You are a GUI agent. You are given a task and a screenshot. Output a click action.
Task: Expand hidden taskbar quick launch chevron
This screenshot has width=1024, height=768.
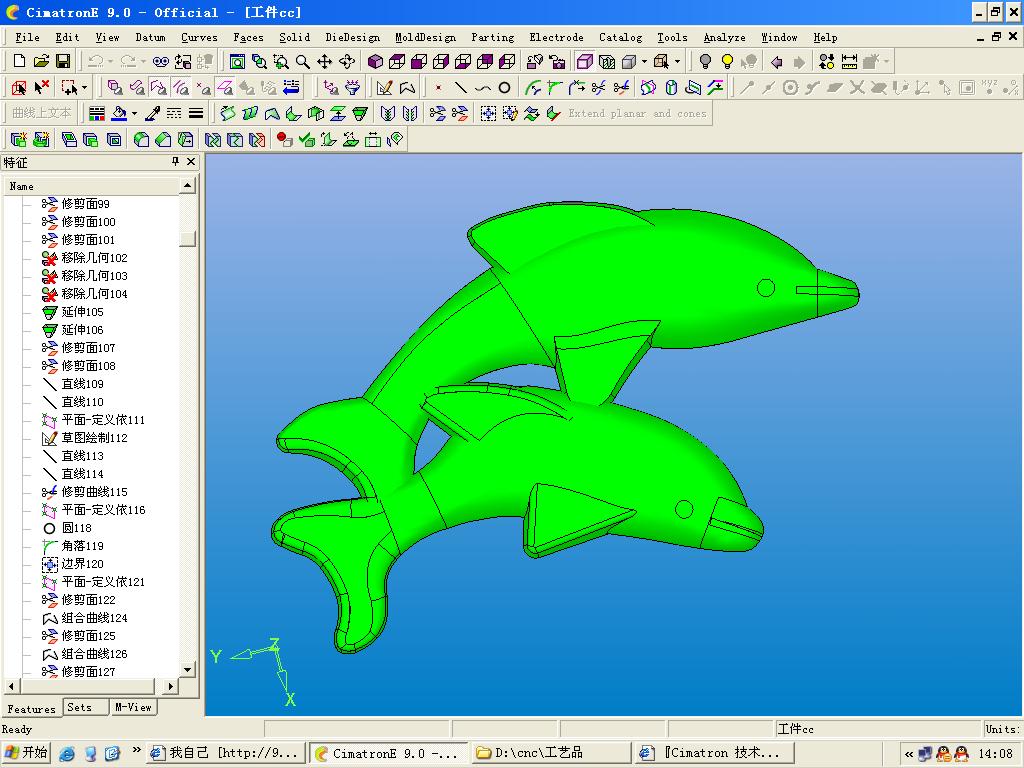tap(136, 750)
